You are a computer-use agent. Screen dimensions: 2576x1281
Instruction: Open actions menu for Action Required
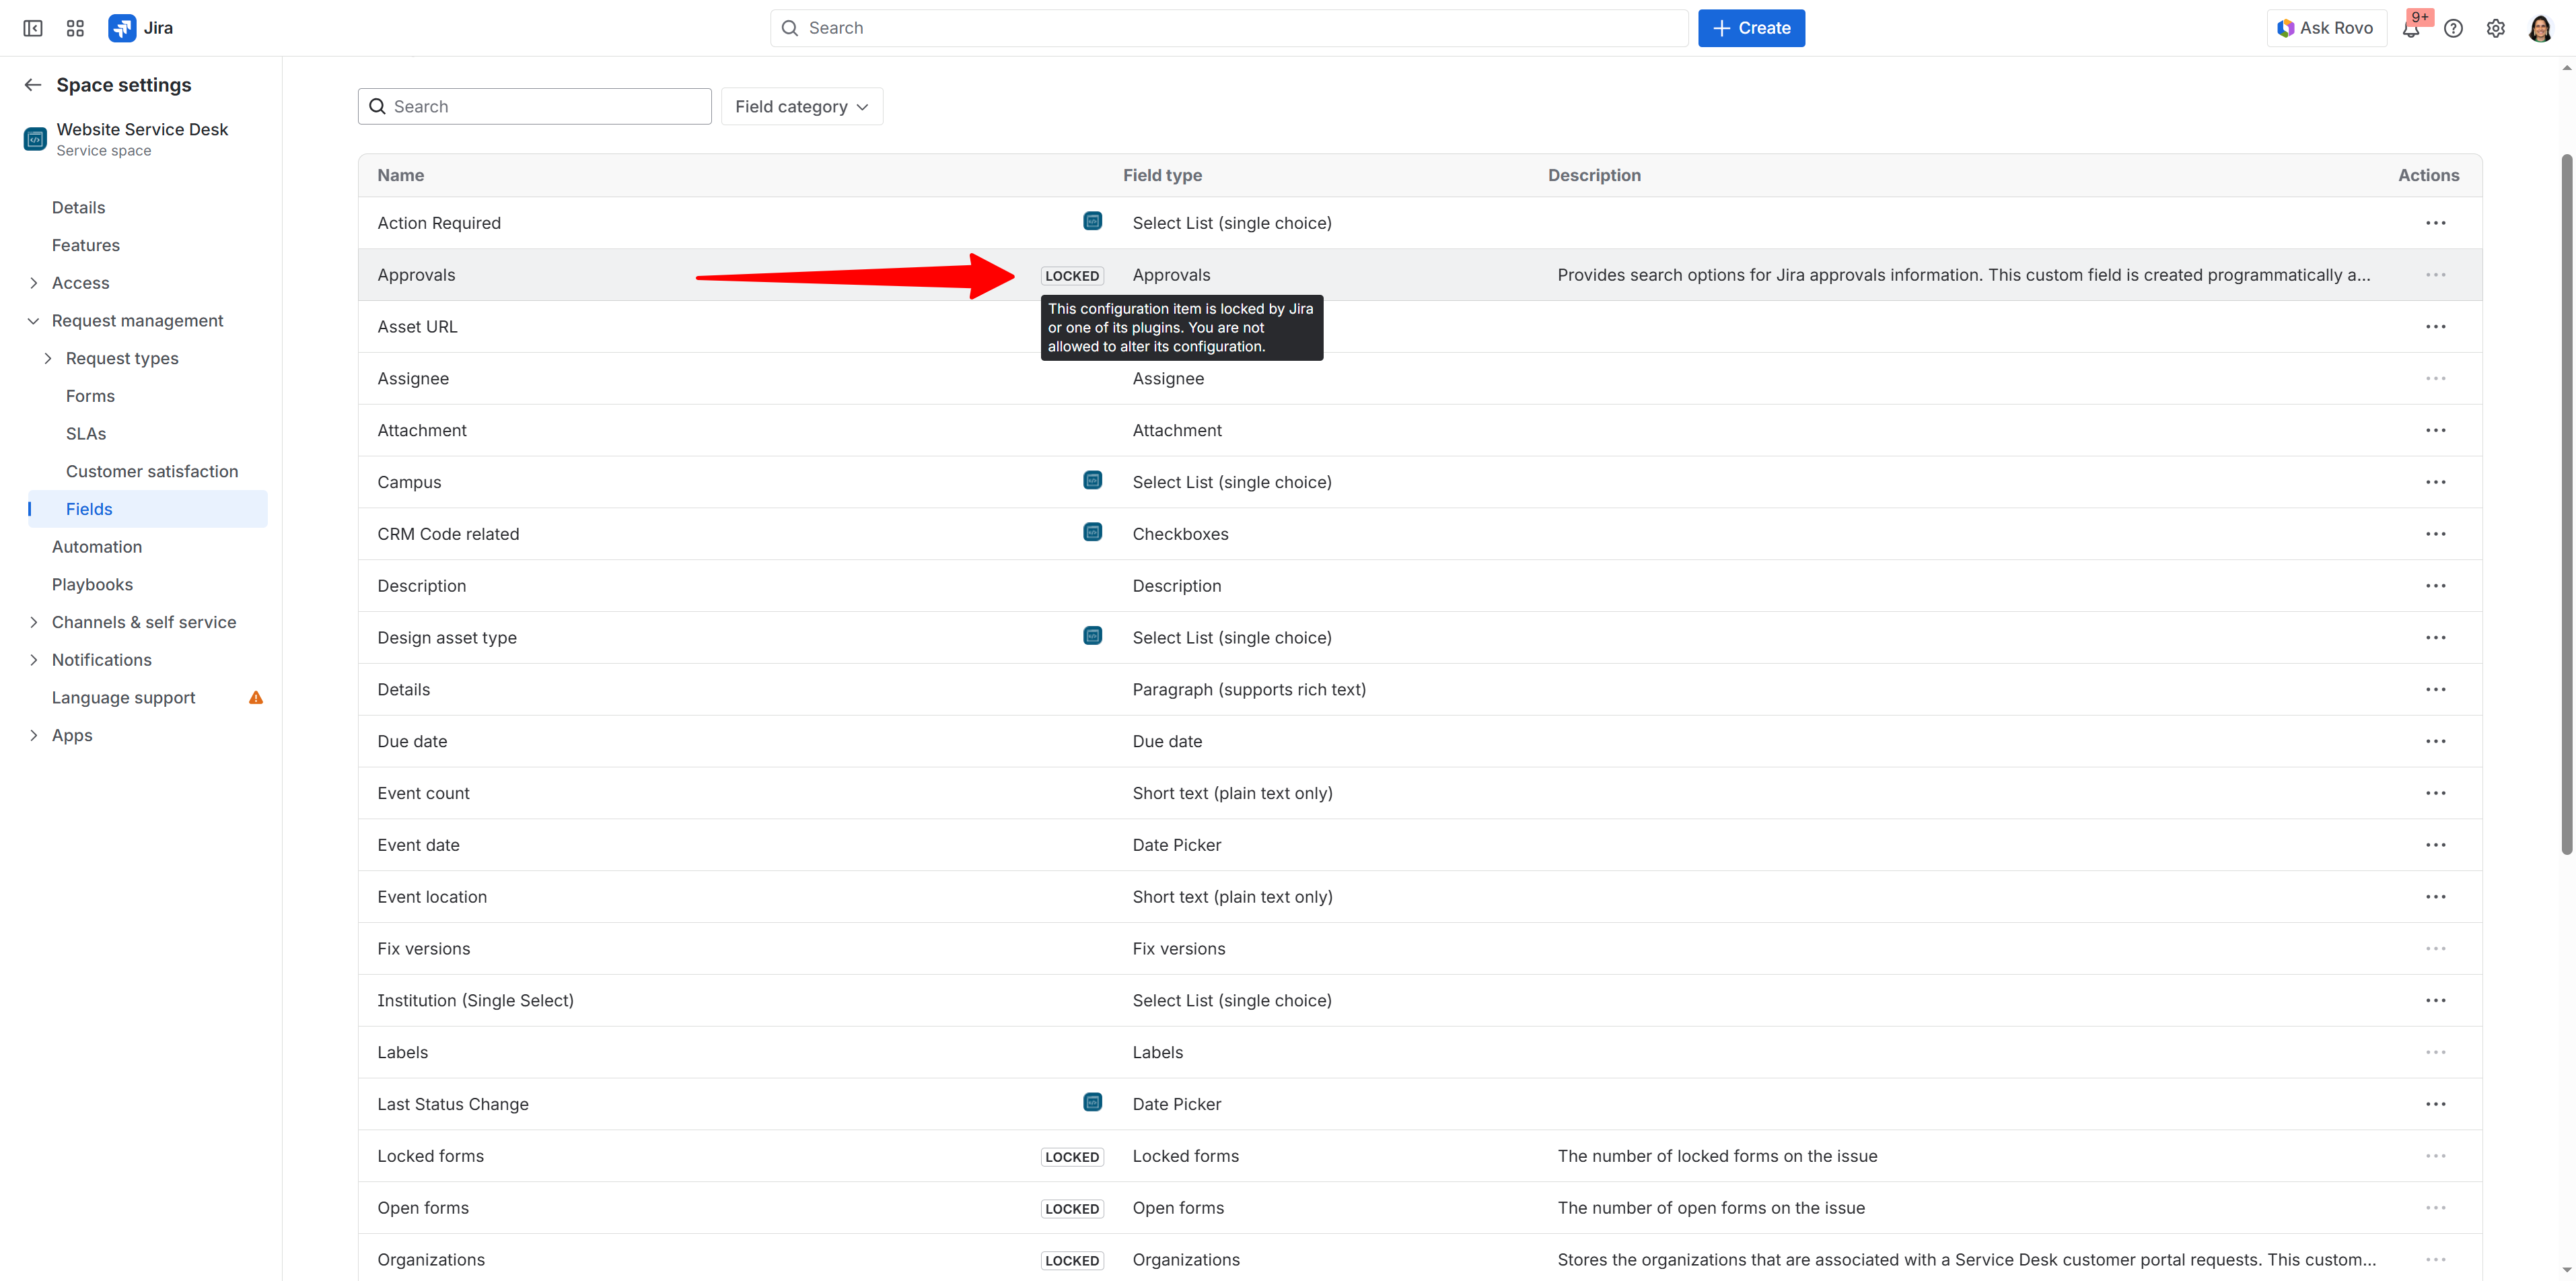[2436, 223]
